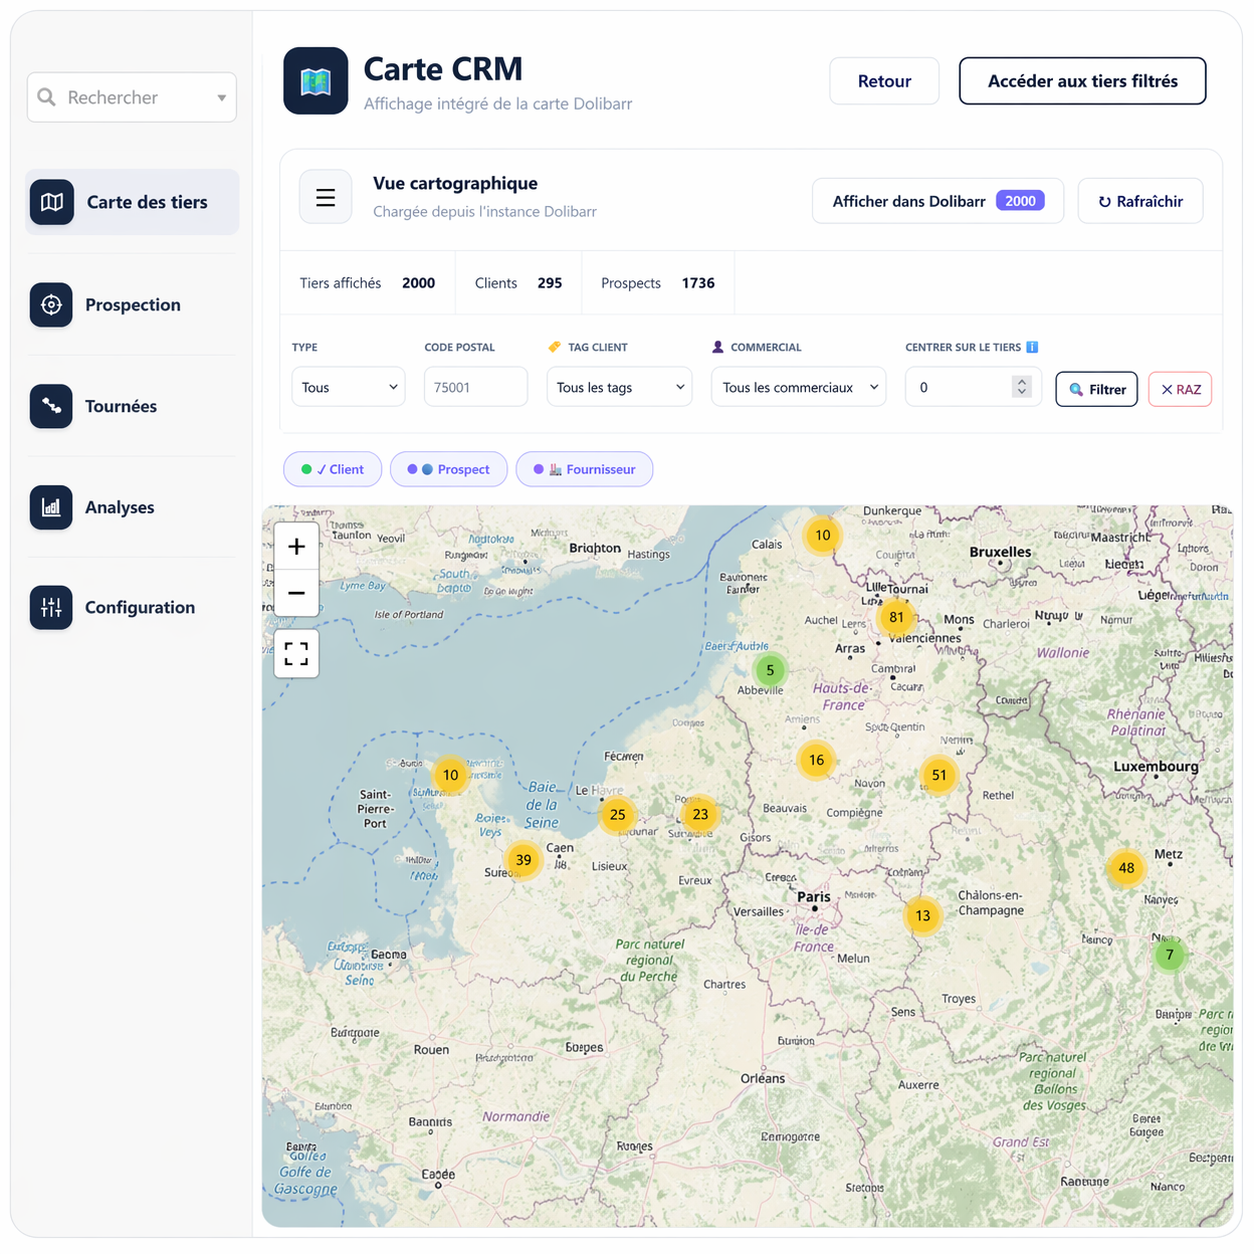This screenshot has height=1254, width=1254.
Task: Zoom out of the map
Action: (x=296, y=593)
